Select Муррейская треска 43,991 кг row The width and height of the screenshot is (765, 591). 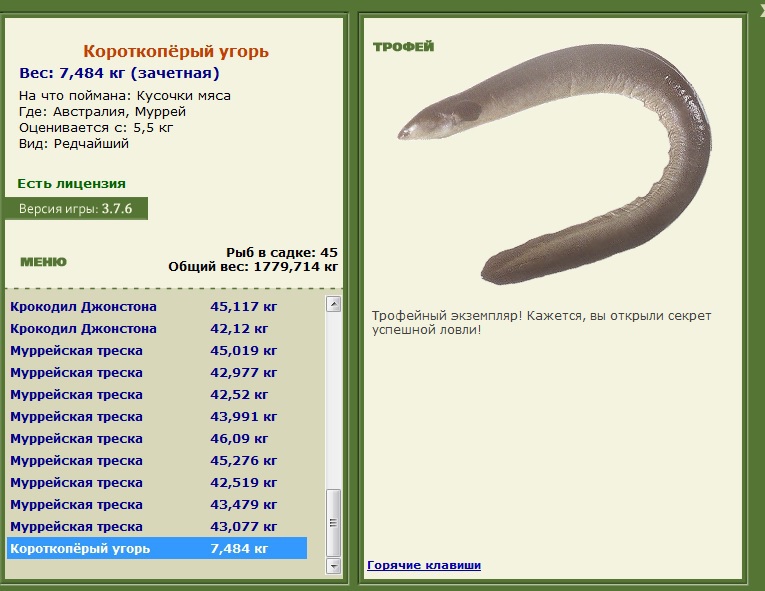click(x=157, y=417)
